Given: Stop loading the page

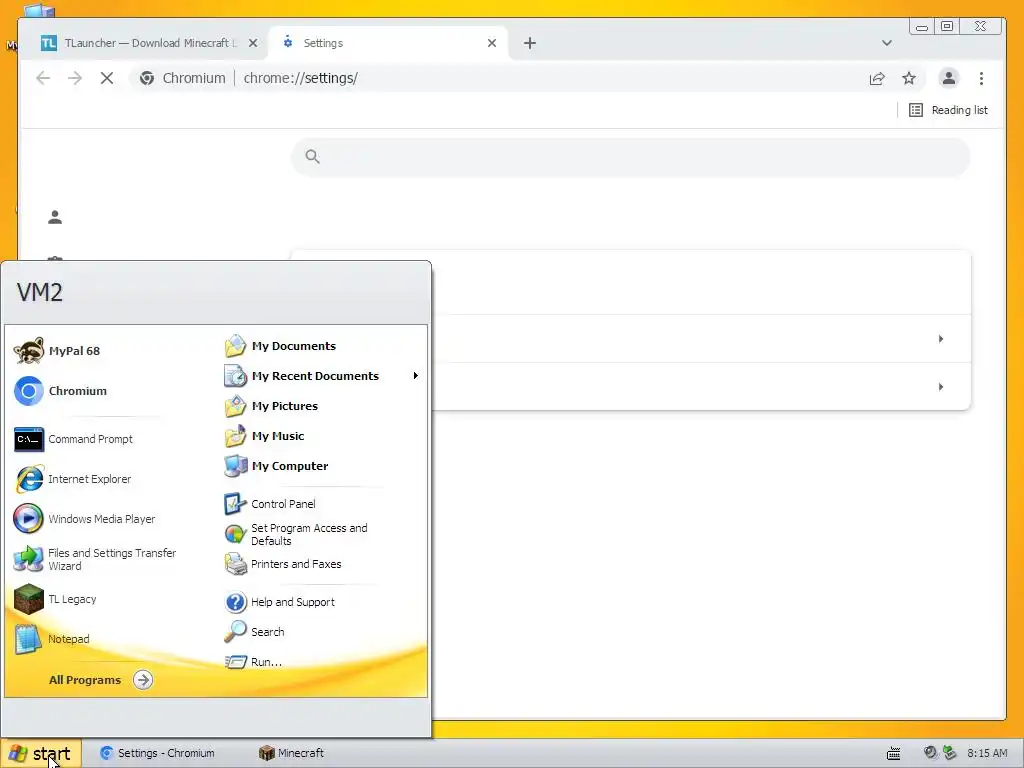Looking at the screenshot, I should tap(107, 78).
